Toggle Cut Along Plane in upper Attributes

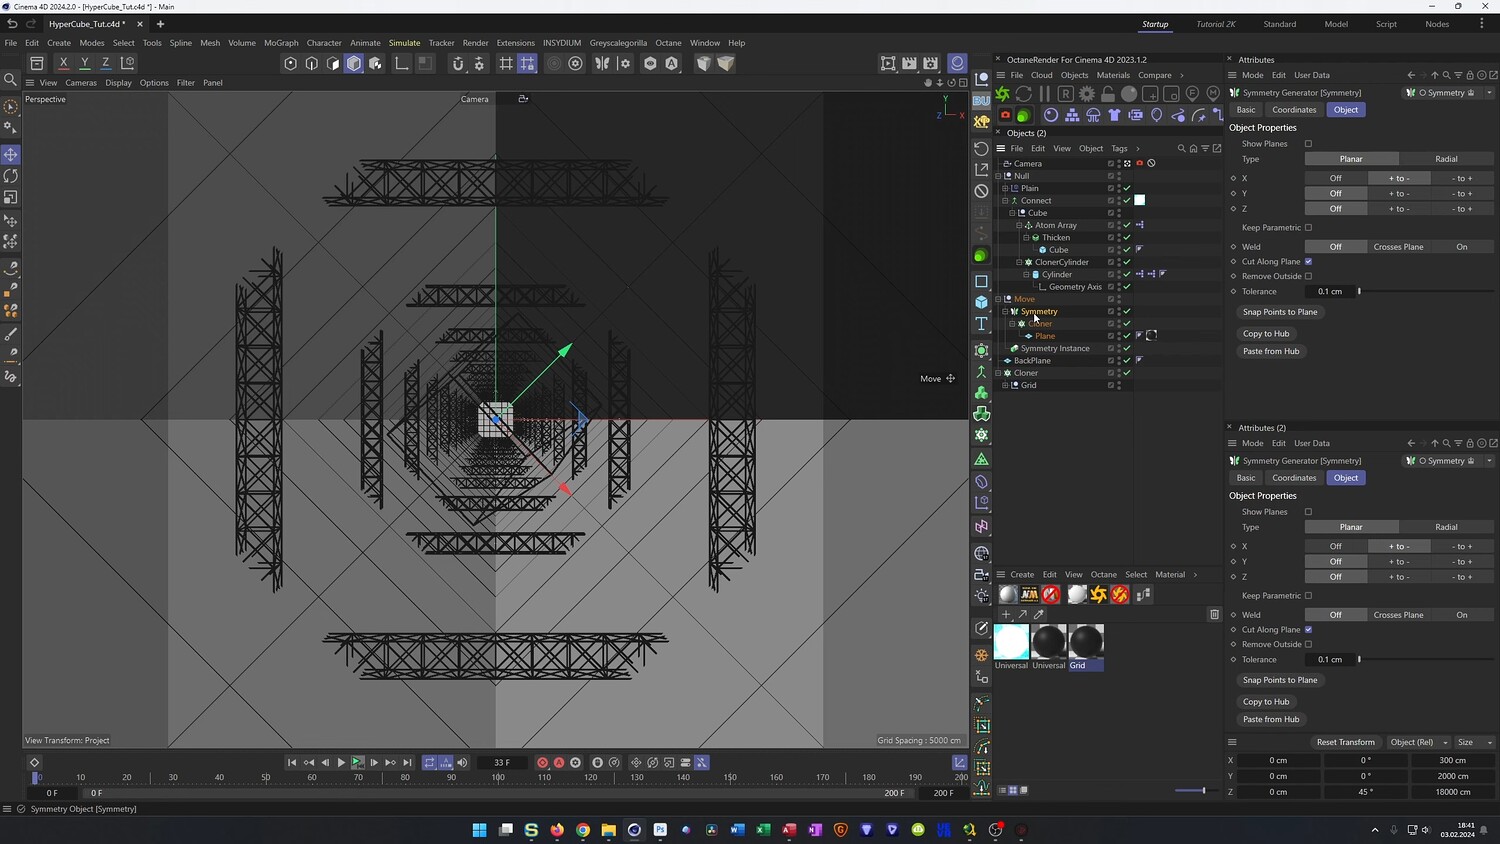pos(1308,262)
